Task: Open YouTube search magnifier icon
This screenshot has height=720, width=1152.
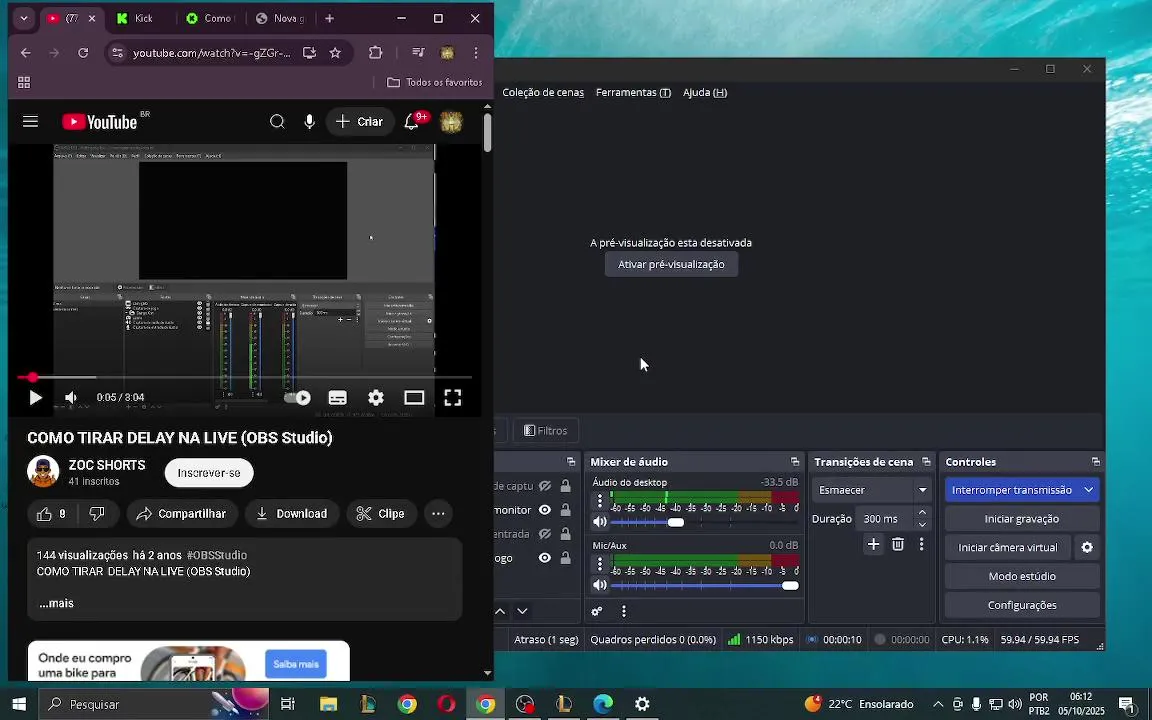Action: point(277,122)
